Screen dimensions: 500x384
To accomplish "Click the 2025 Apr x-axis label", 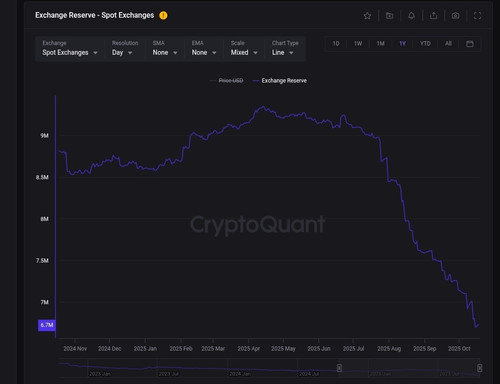I will click(x=249, y=349).
